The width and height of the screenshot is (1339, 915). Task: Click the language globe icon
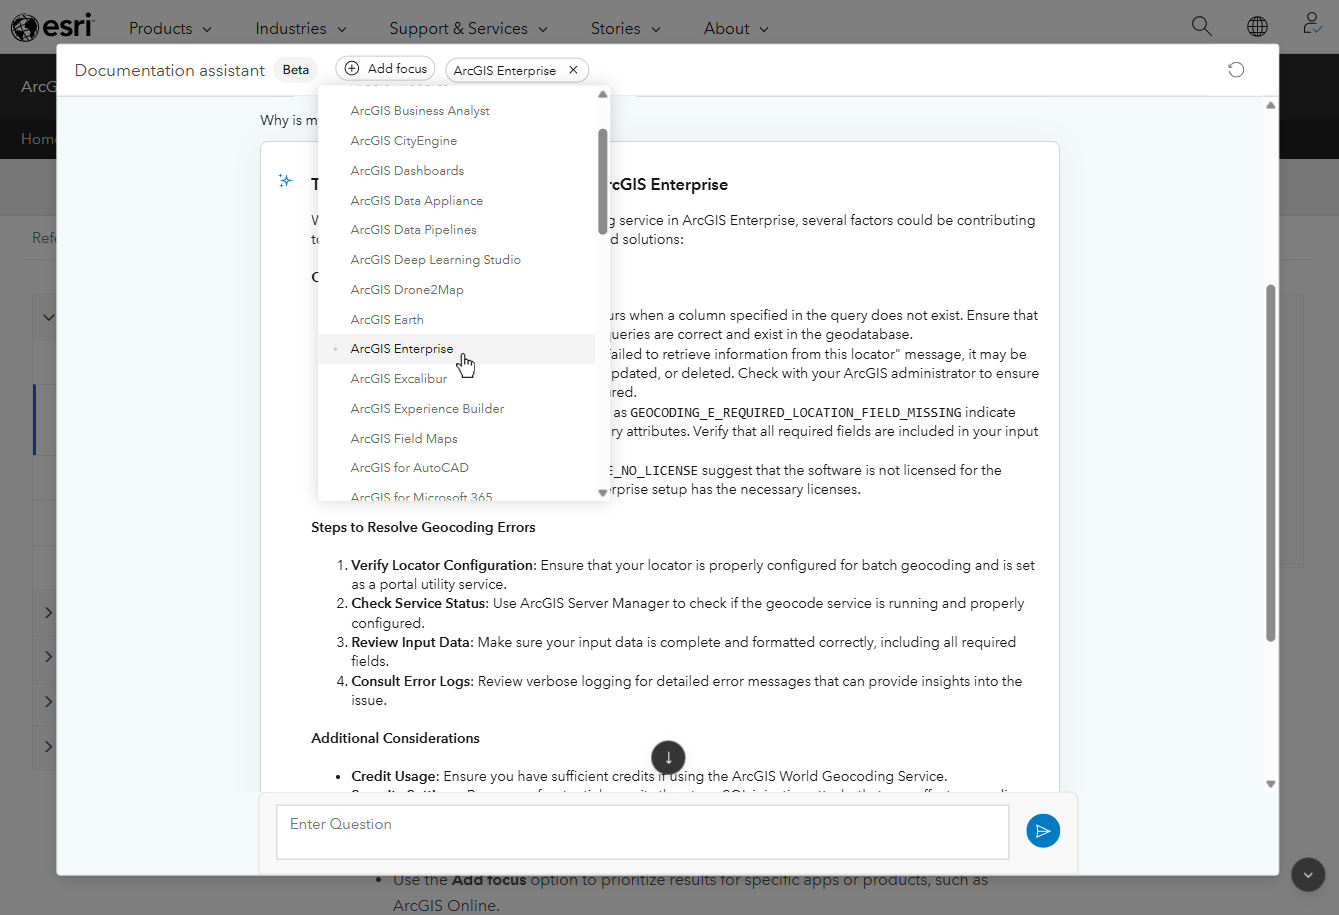pyautogui.click(x=1257, y=26)
